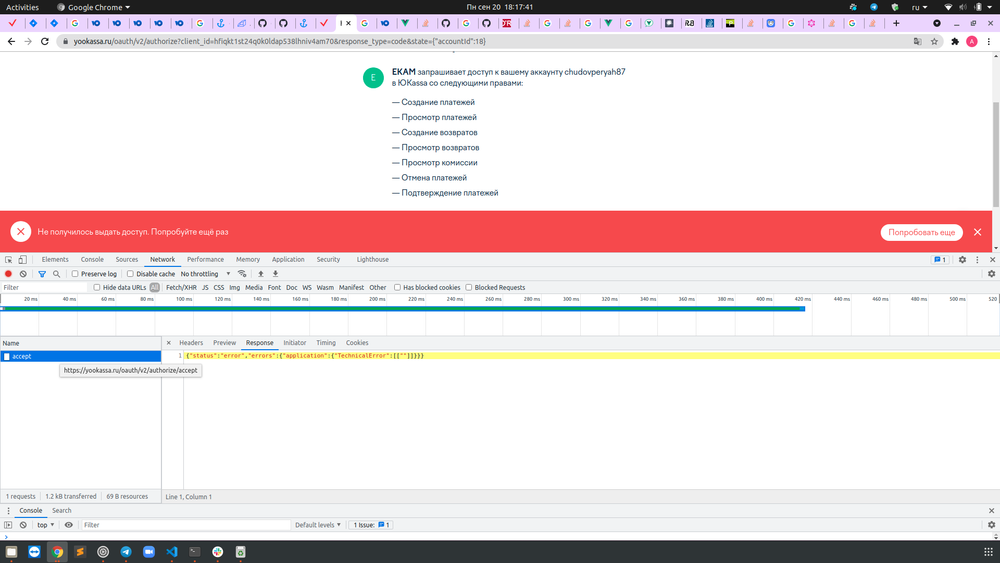
Task: Create live expression eye icon
Action: click(x=69, y=525)
